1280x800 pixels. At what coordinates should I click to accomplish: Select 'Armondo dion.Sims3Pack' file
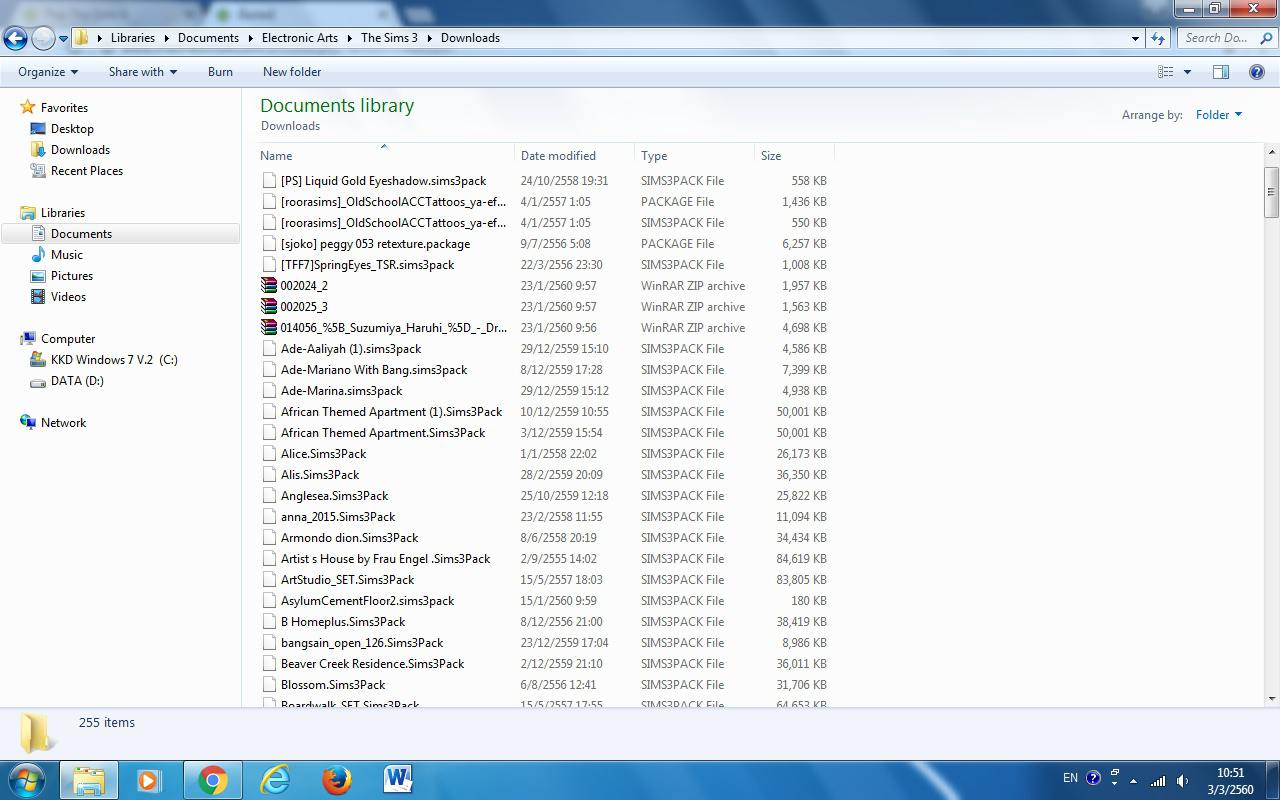coord(349,538)
